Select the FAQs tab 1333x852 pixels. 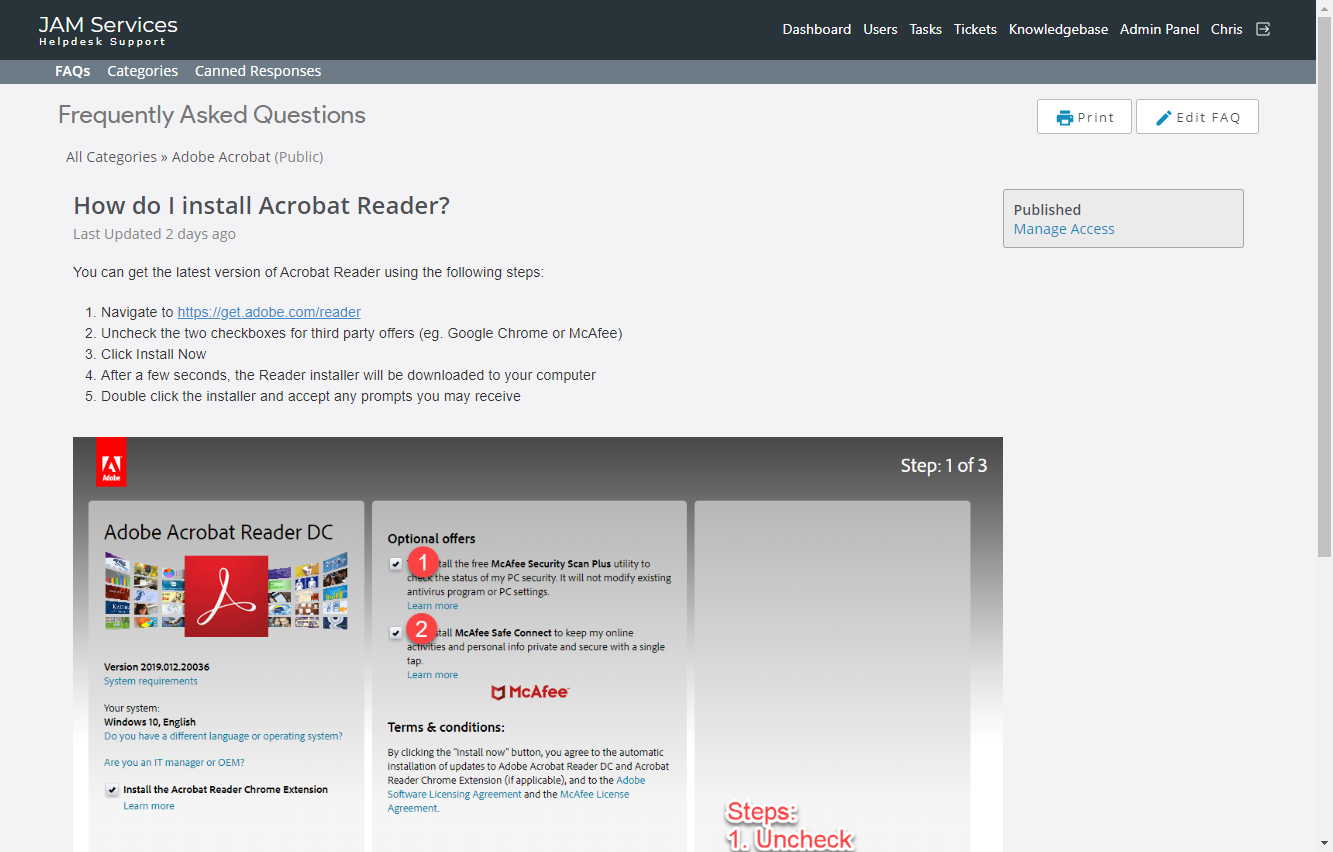coord(73,71)
